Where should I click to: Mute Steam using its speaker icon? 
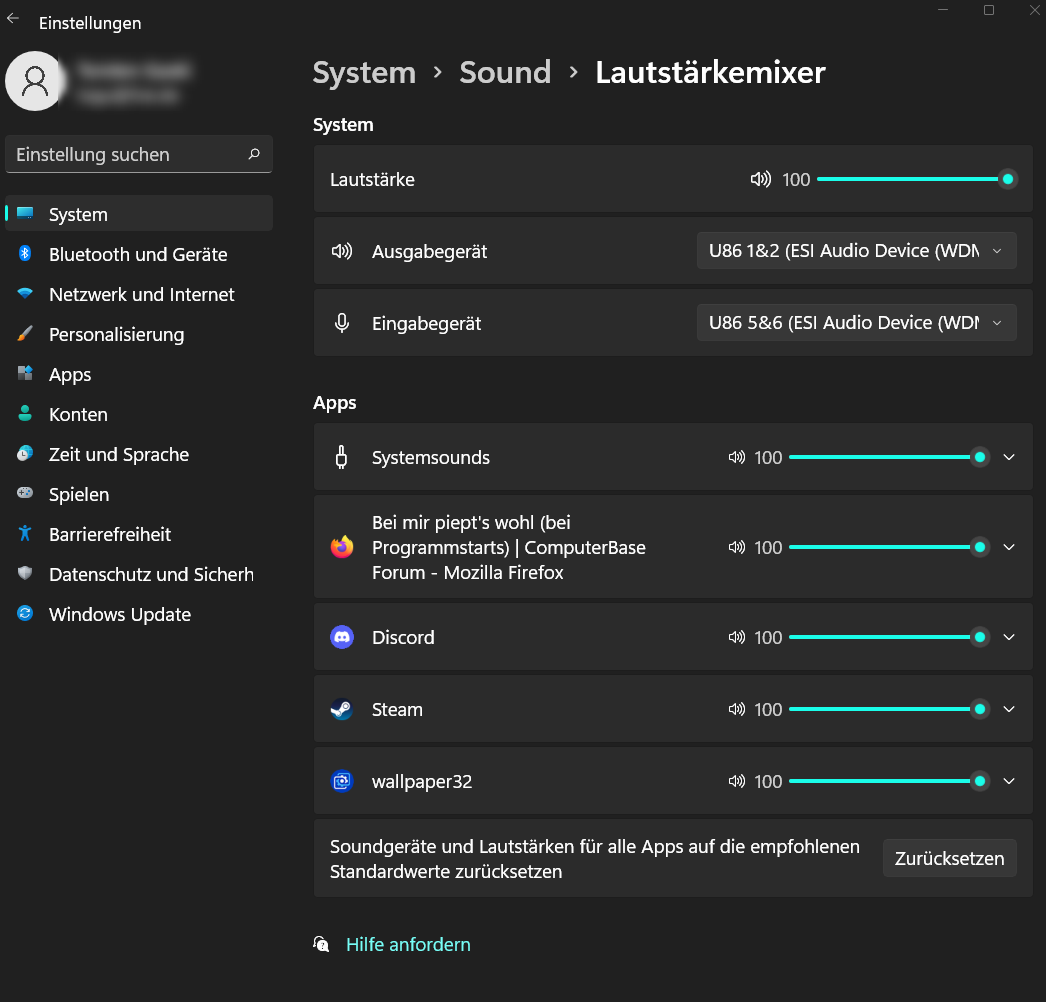(737, 710)
